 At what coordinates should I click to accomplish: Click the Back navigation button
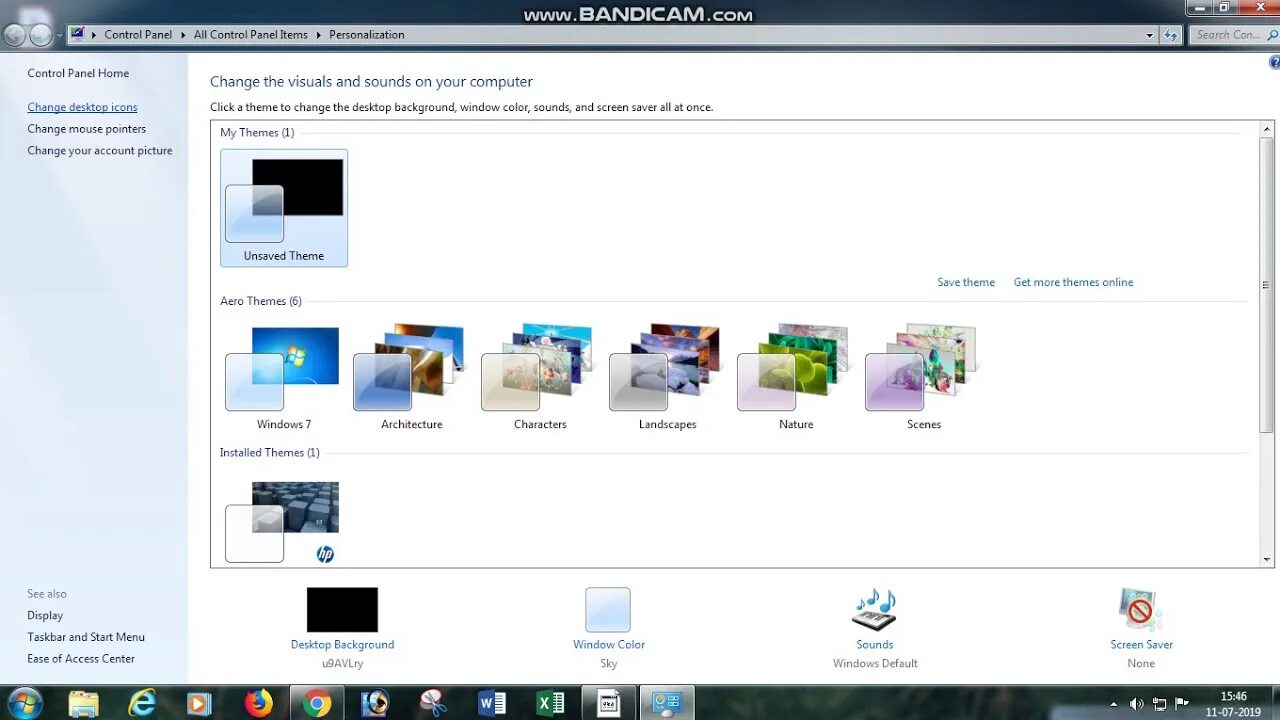point(15,35)
